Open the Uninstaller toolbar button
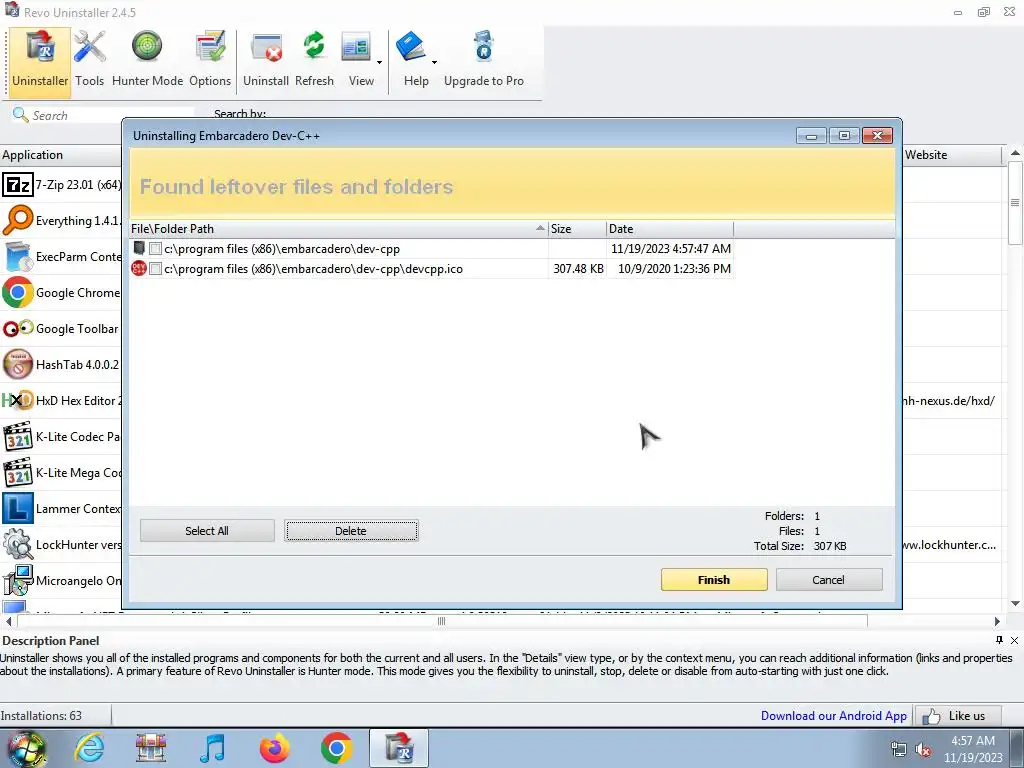This screenshot has height=768, width=1024. click(40, 60)
